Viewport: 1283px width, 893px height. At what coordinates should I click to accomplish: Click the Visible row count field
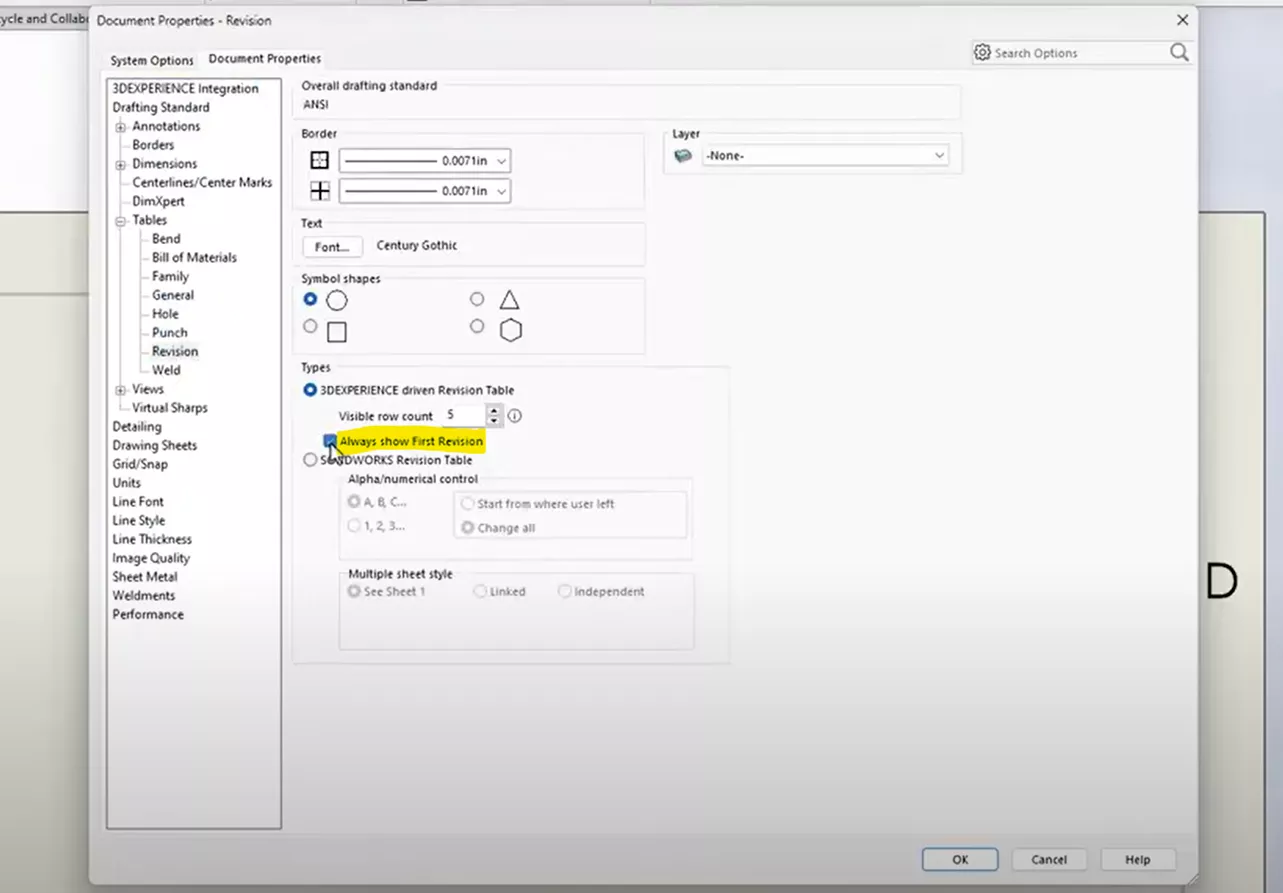point(464,415)
